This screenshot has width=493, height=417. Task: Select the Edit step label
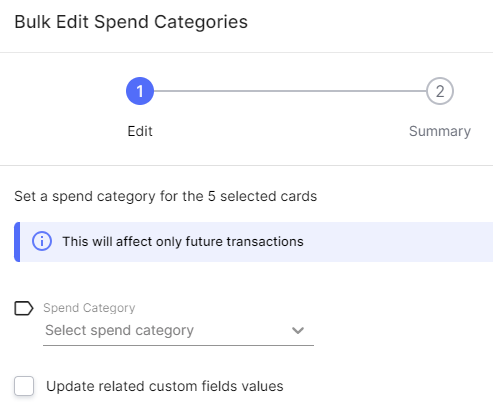click(x=140, y=131)
